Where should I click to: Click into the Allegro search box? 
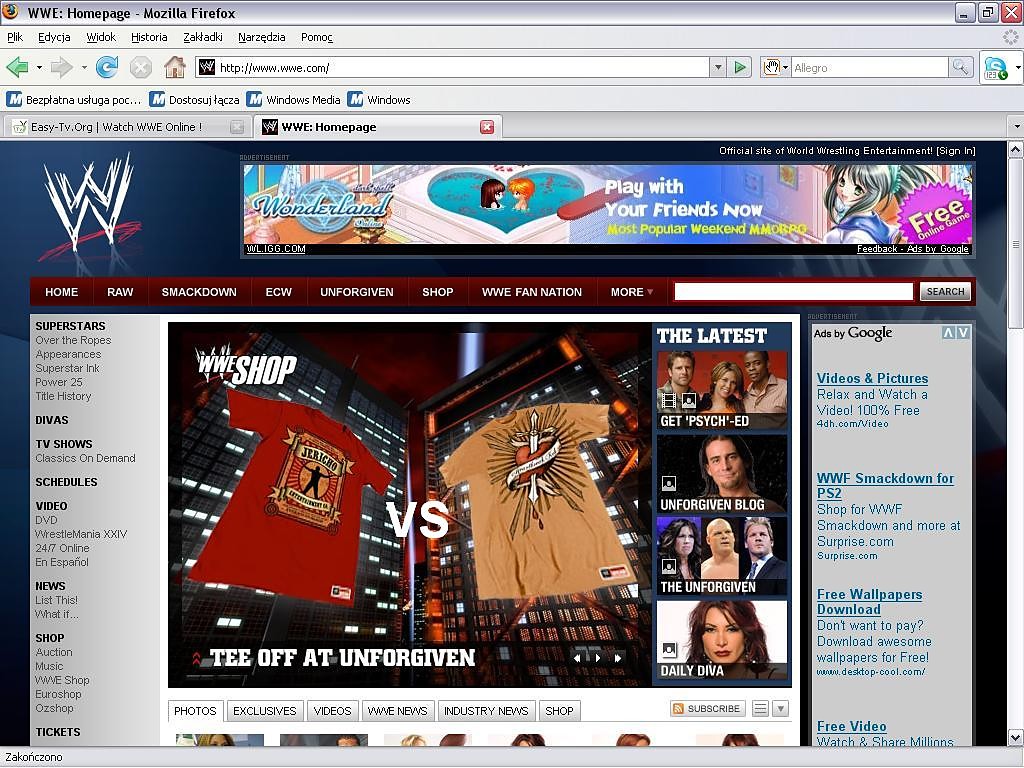coord(870,67)
